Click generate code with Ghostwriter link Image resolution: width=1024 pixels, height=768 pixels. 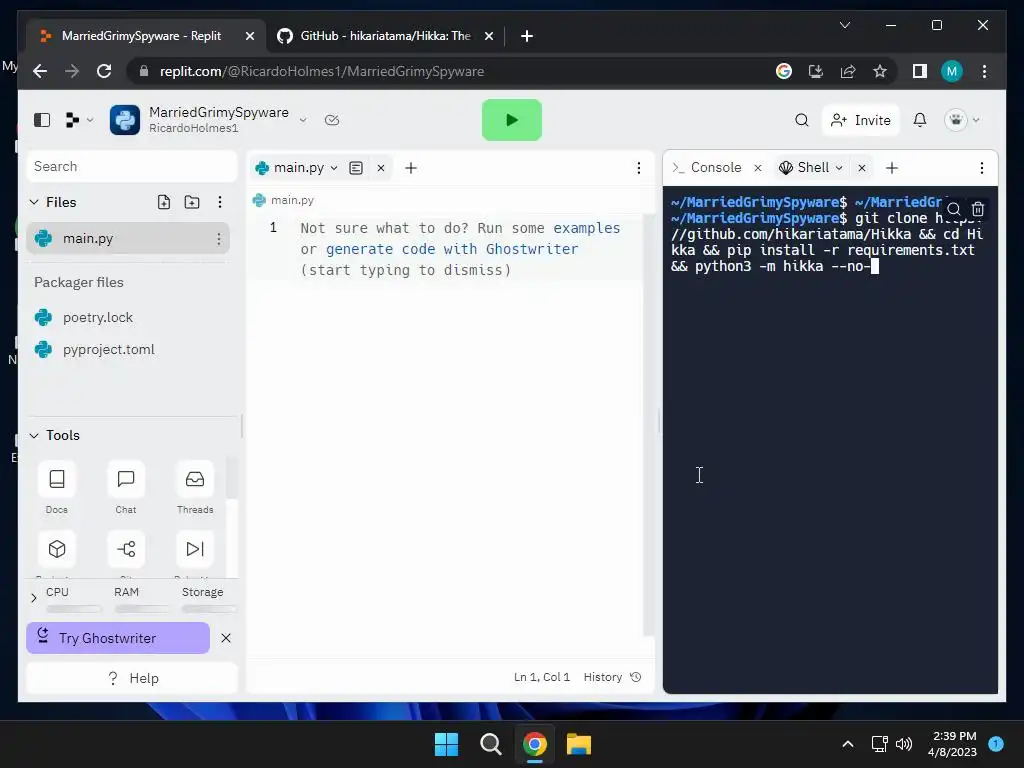[452, 249]
